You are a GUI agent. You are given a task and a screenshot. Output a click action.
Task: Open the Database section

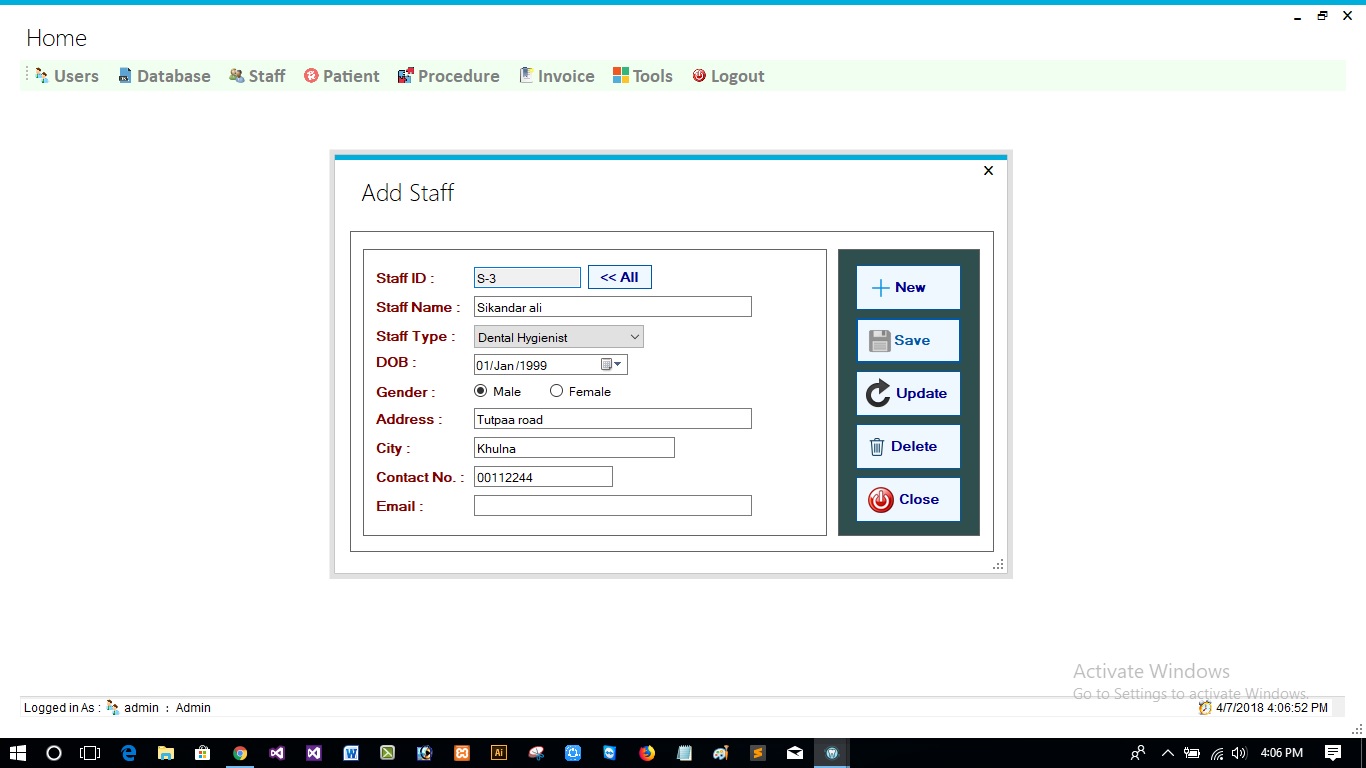[164, 75]
